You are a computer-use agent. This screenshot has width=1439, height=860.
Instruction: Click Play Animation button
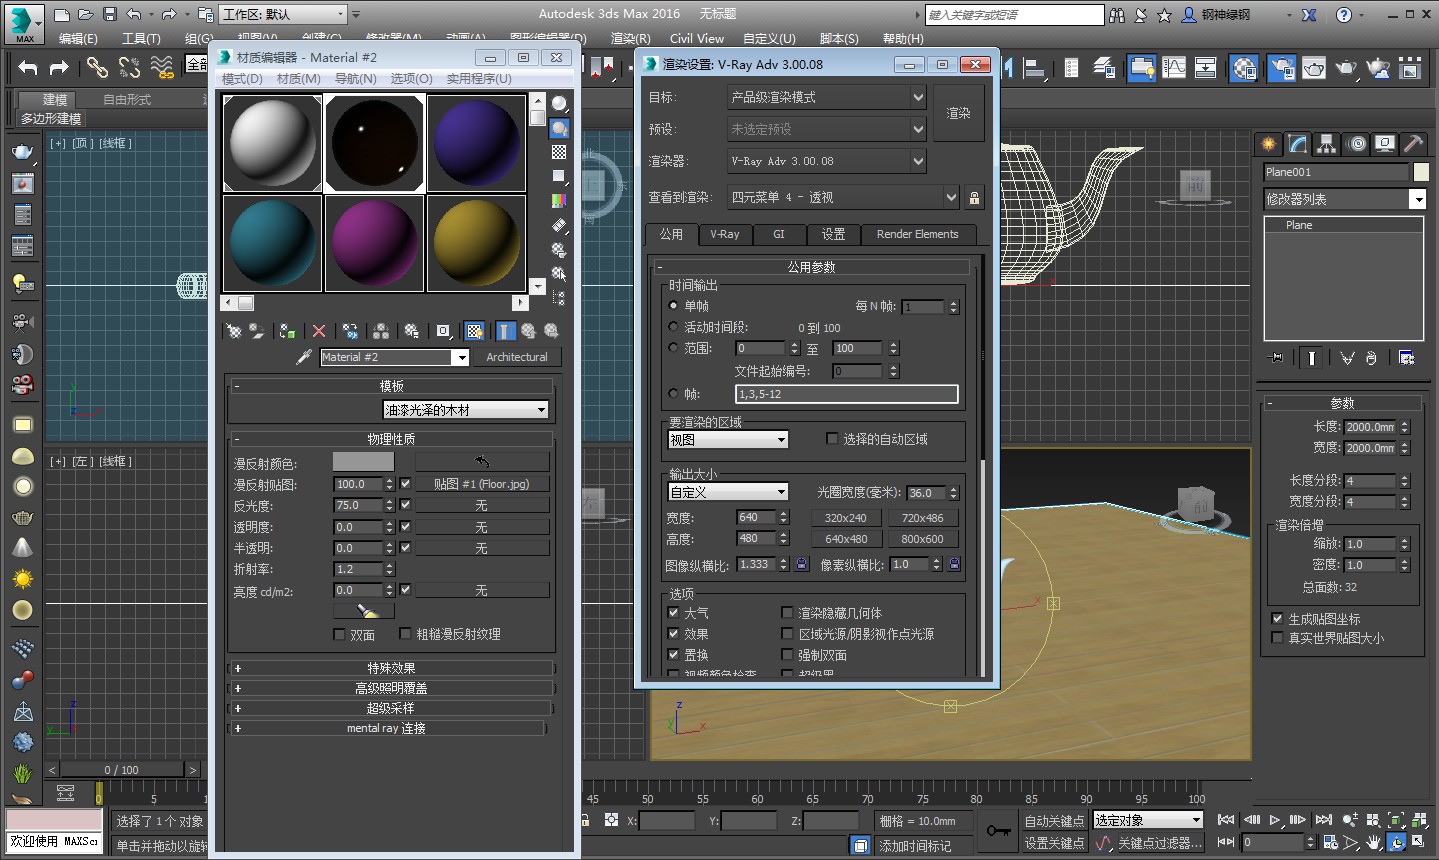1275,820
